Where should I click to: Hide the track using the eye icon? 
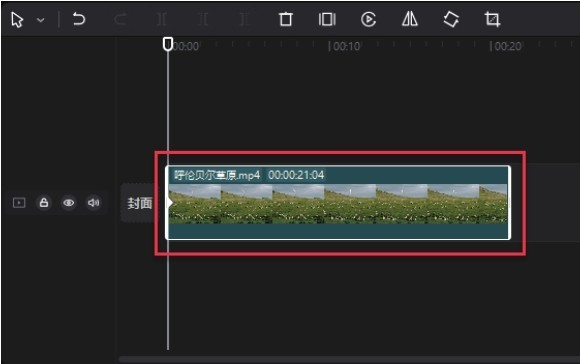[69, 203]
